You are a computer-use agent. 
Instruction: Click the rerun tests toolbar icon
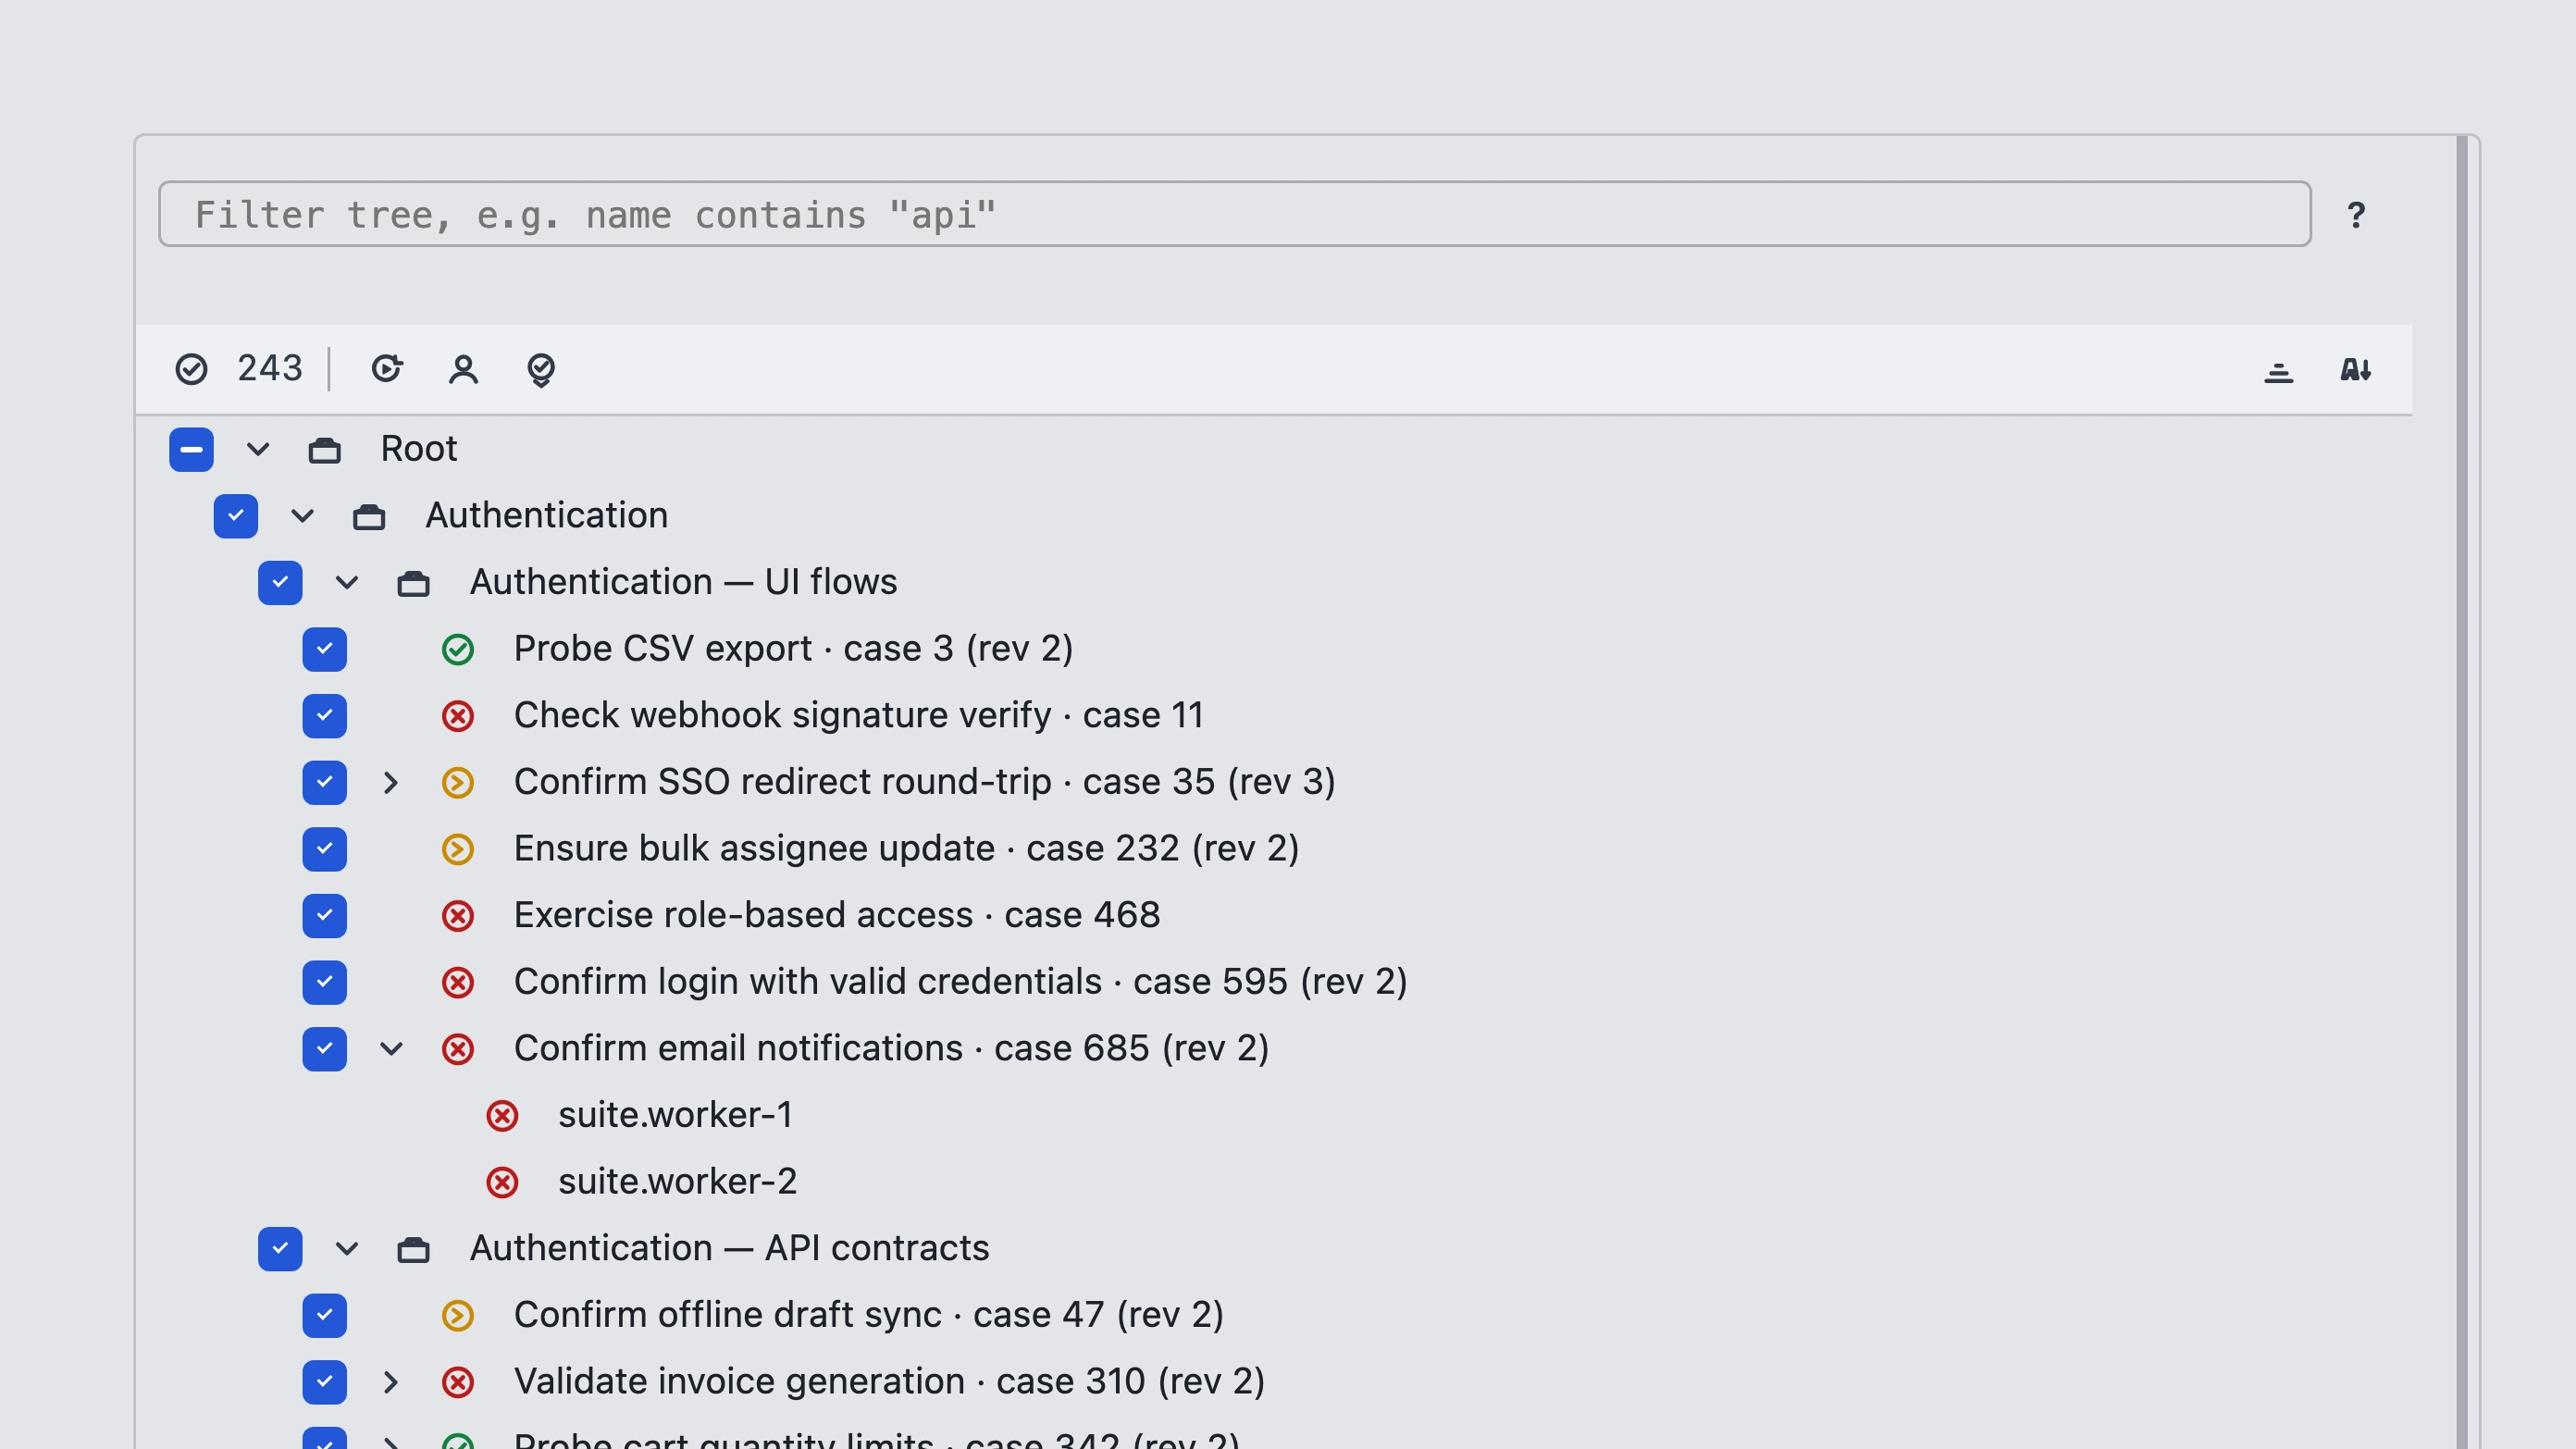pyautogui.click(x=387, y=369)
